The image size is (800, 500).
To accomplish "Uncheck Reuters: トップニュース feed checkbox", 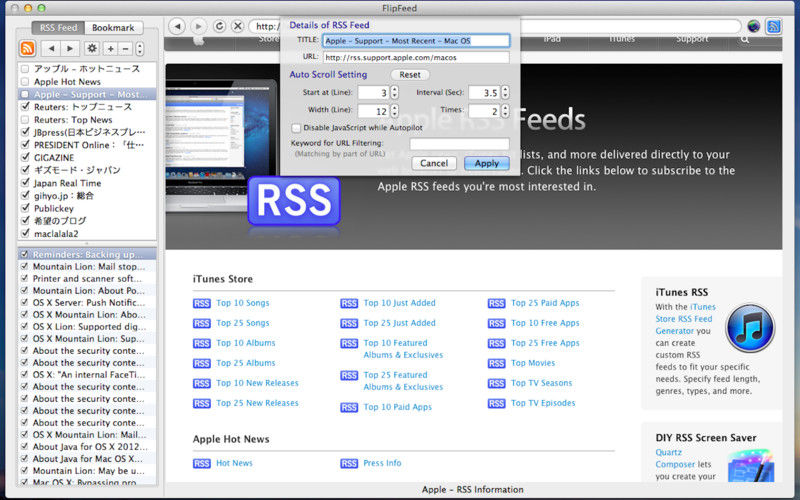I will click(25, 107).
